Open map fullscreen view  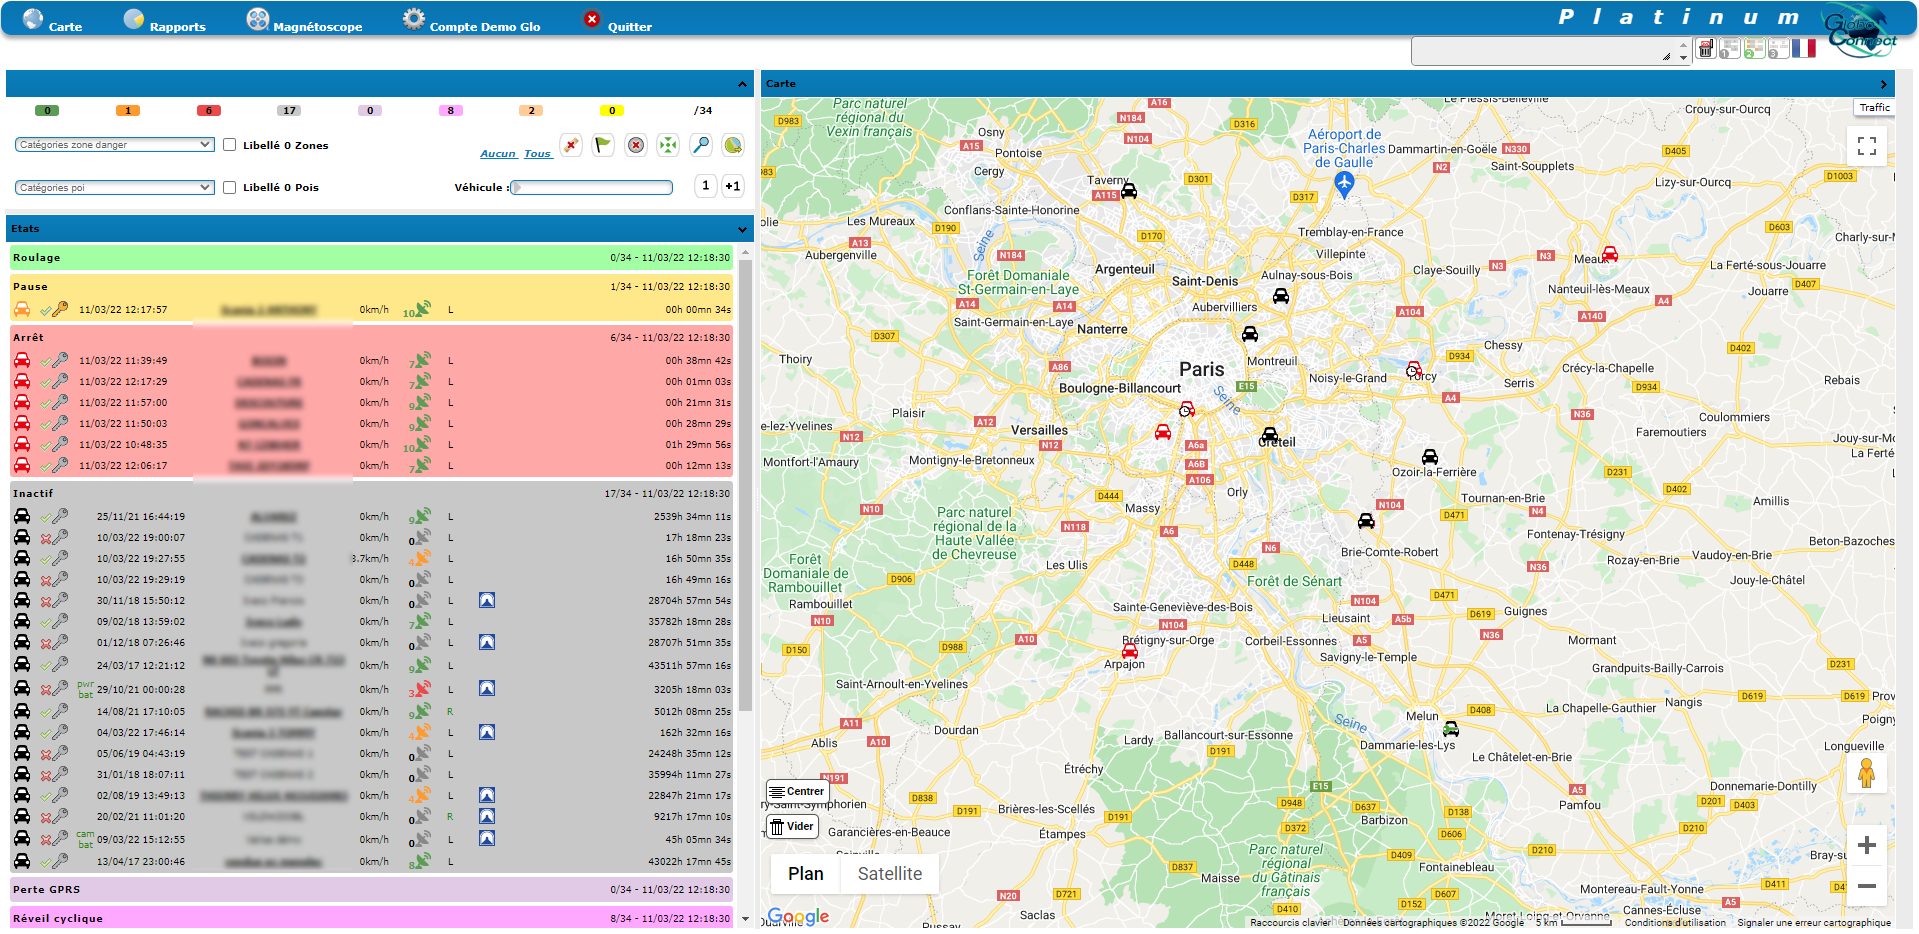pyautogui.click(x=1866, y=146)
